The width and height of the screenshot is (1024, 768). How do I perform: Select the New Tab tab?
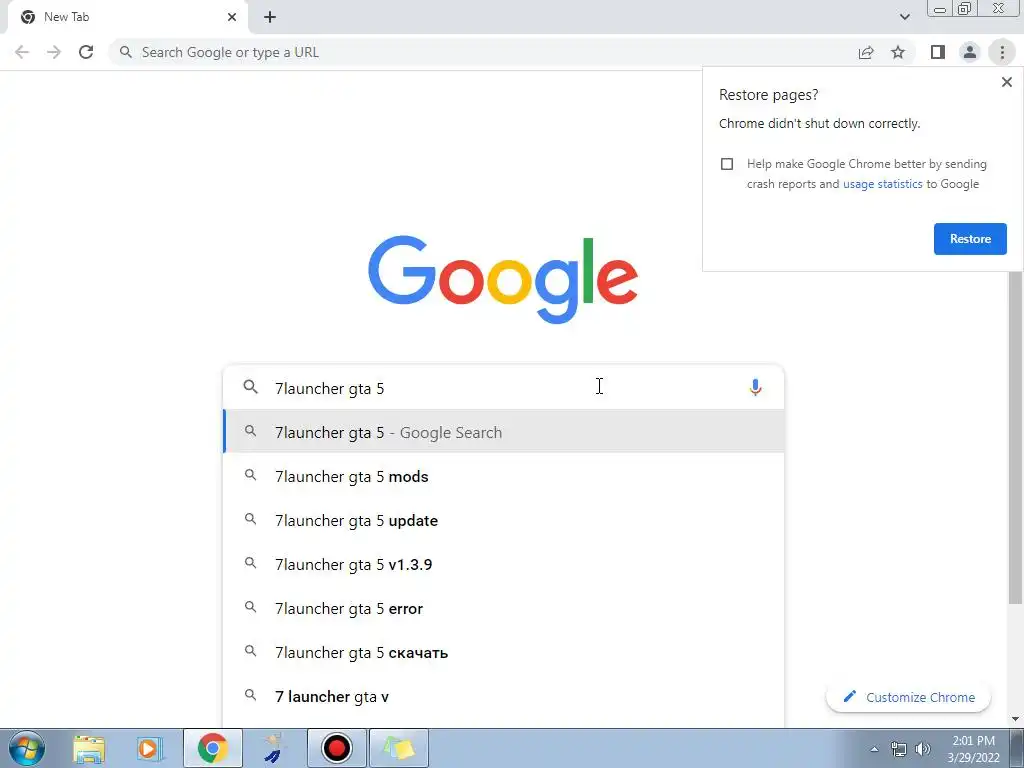127,17
